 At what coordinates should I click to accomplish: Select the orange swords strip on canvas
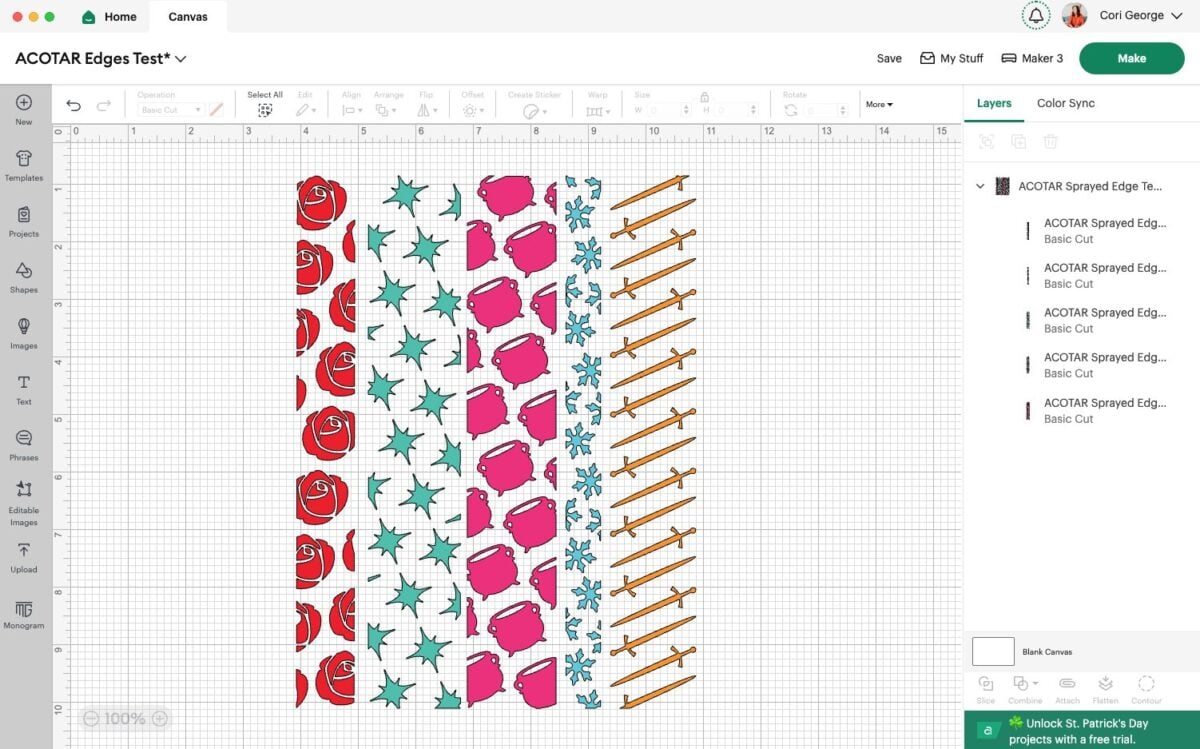pos(653,441)
